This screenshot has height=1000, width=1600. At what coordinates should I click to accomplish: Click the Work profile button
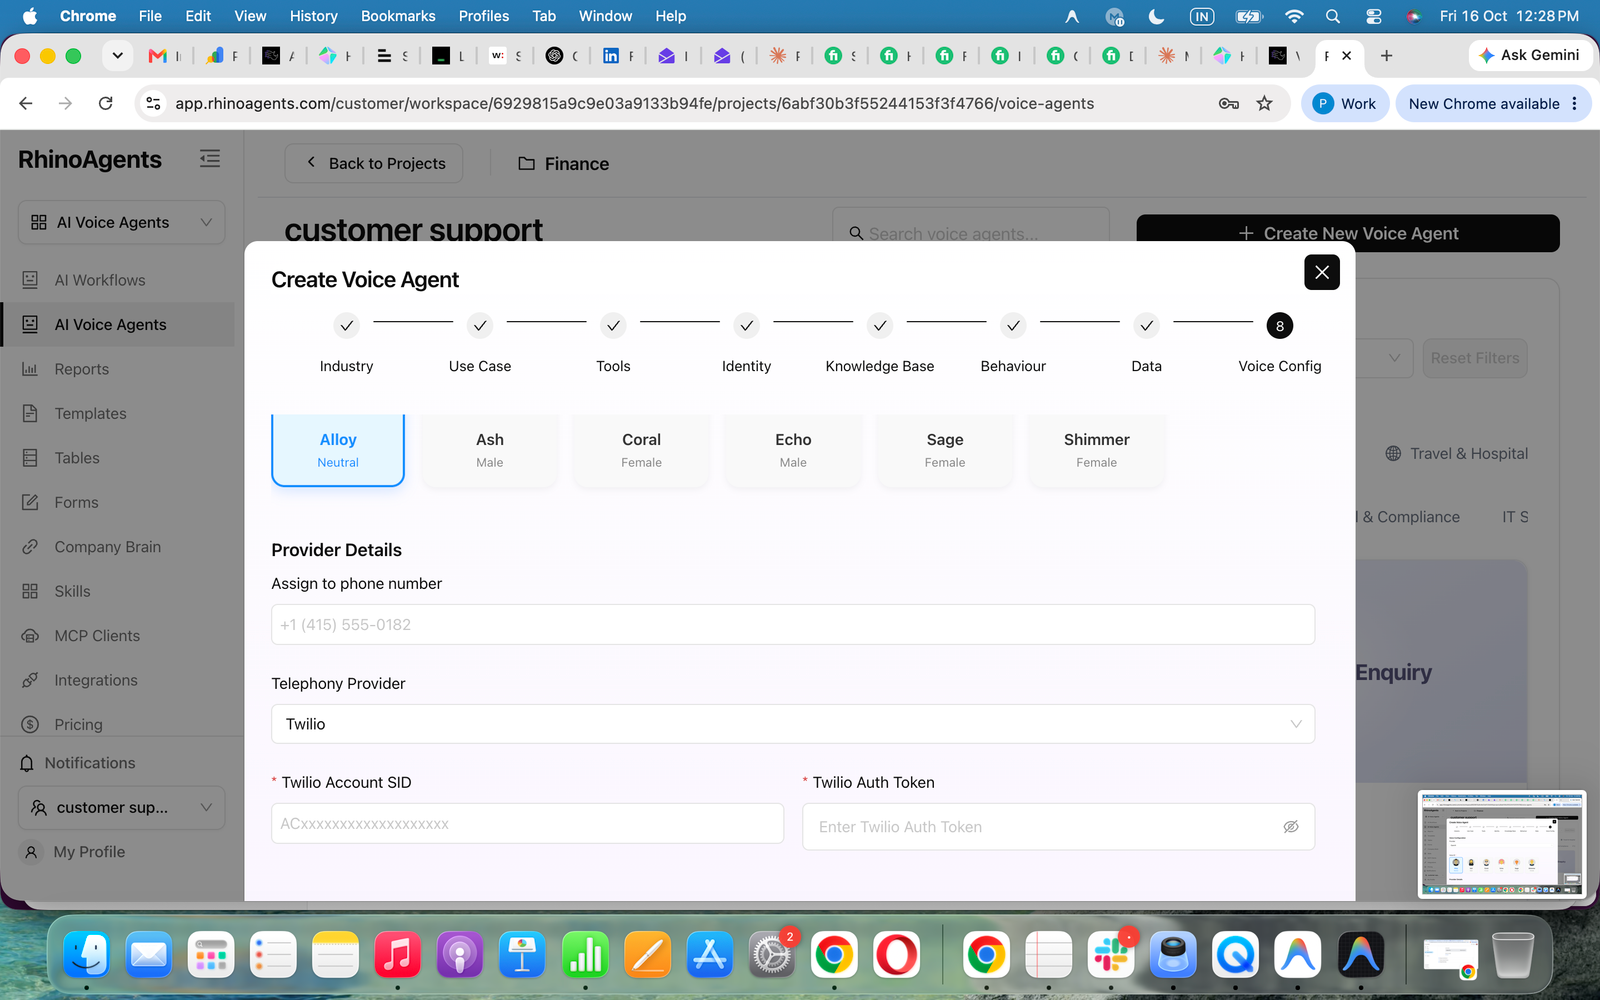coord(1345,103)
